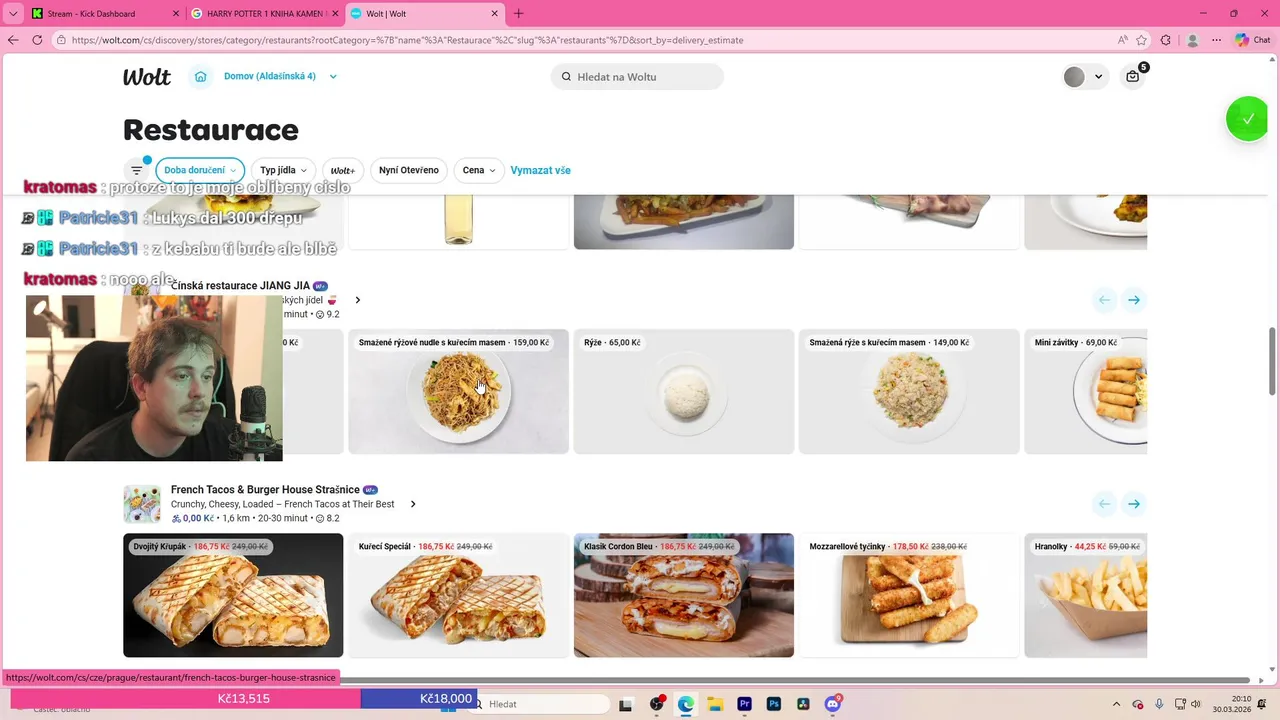Screen dimensions: 1280x720
Task: Toggle the Nyní Otevřeno filter
Action: coord(409,170)
